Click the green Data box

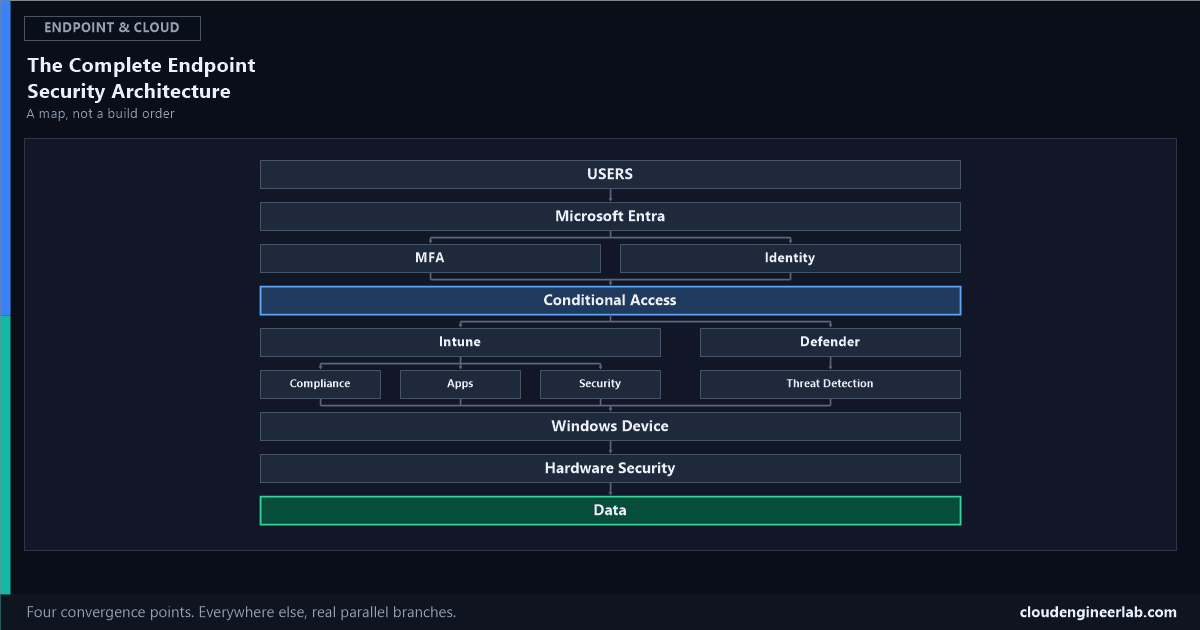610,510
